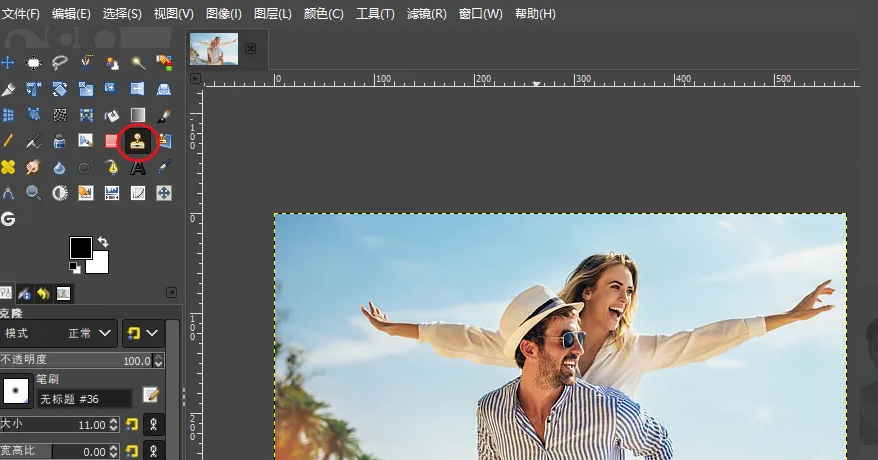Viewport: 878px width, 460px height.
Task: Expand the paint mode group switcher dropdown
Action: (x=142, y=332)
